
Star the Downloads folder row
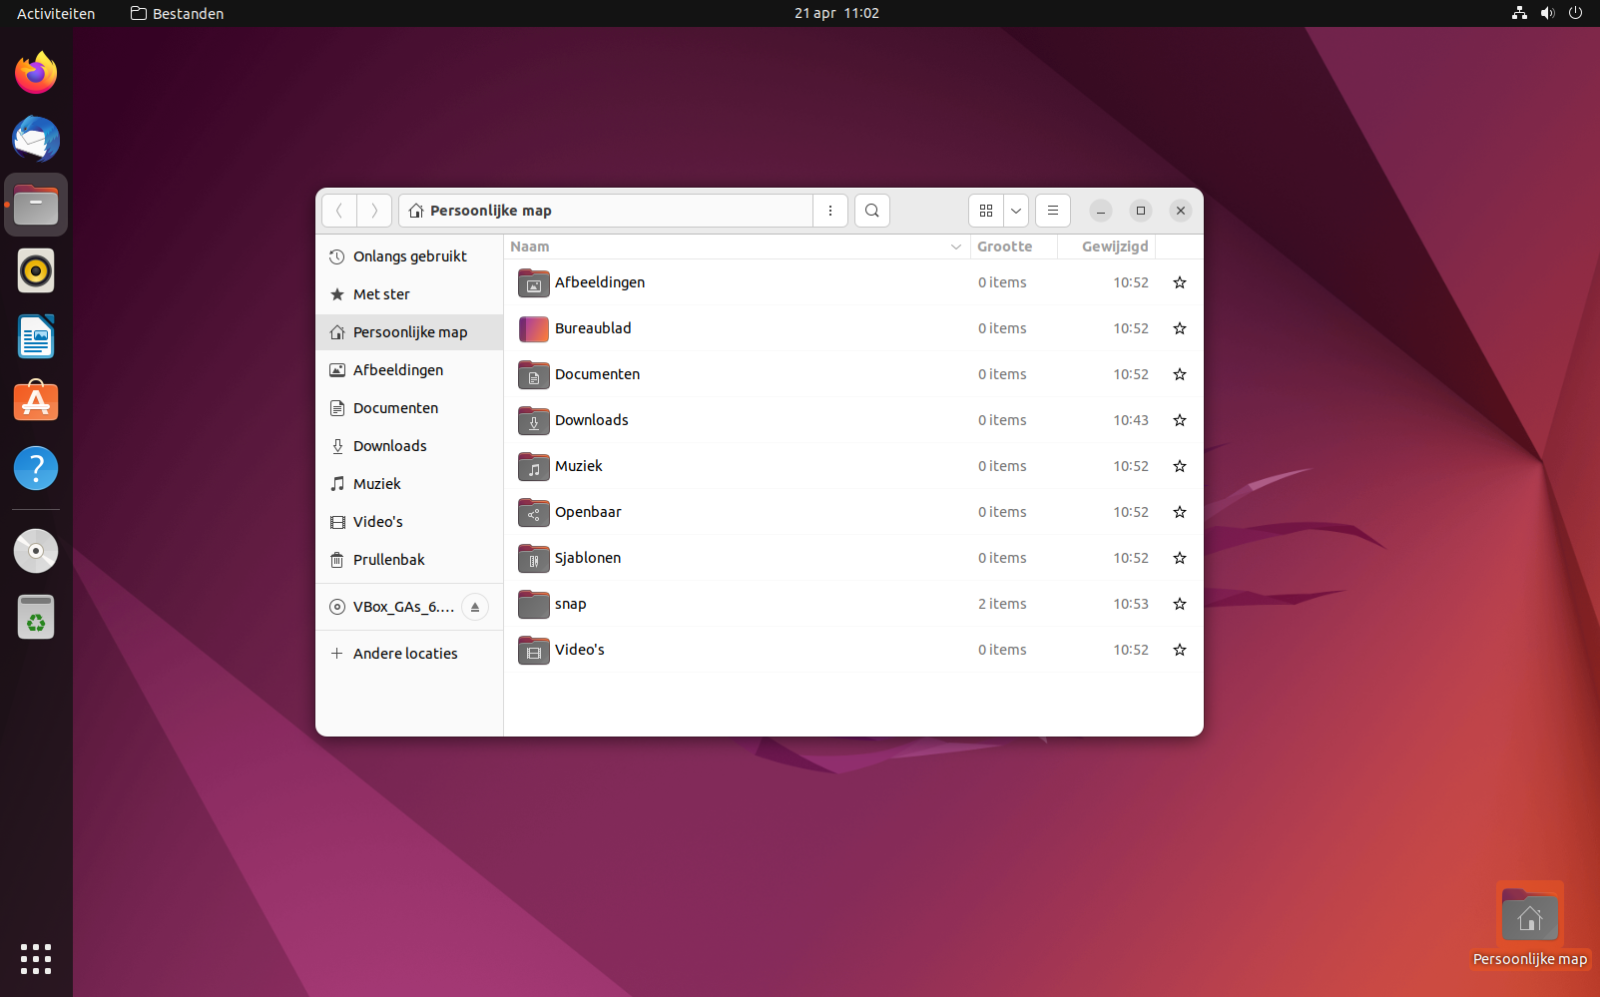1180,421
